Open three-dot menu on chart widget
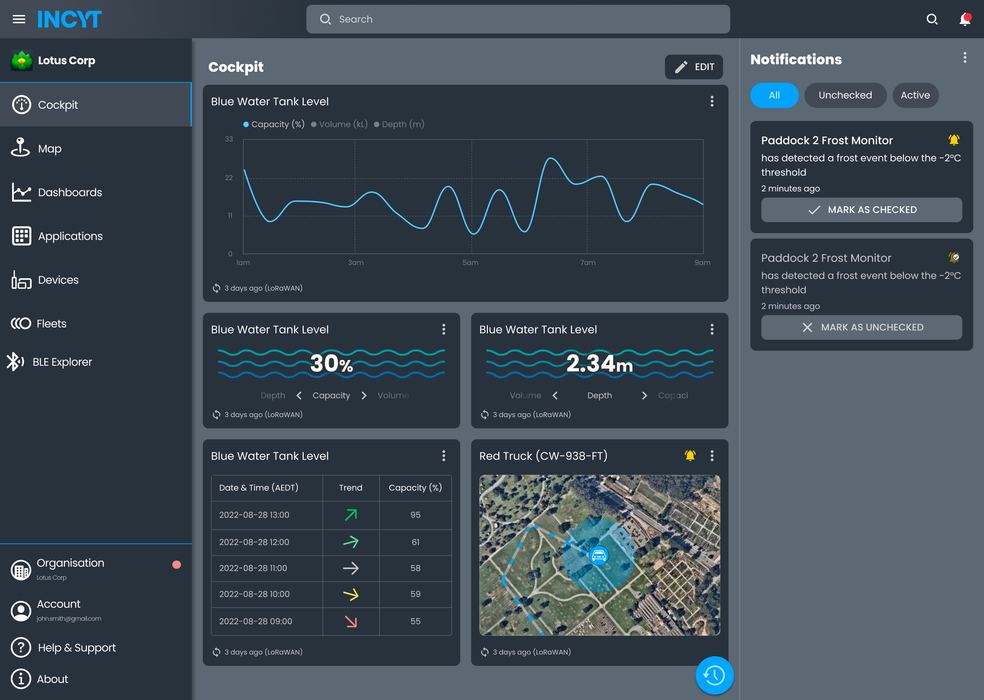This screenshot has width=984, height=700. [x=712, y=102]
